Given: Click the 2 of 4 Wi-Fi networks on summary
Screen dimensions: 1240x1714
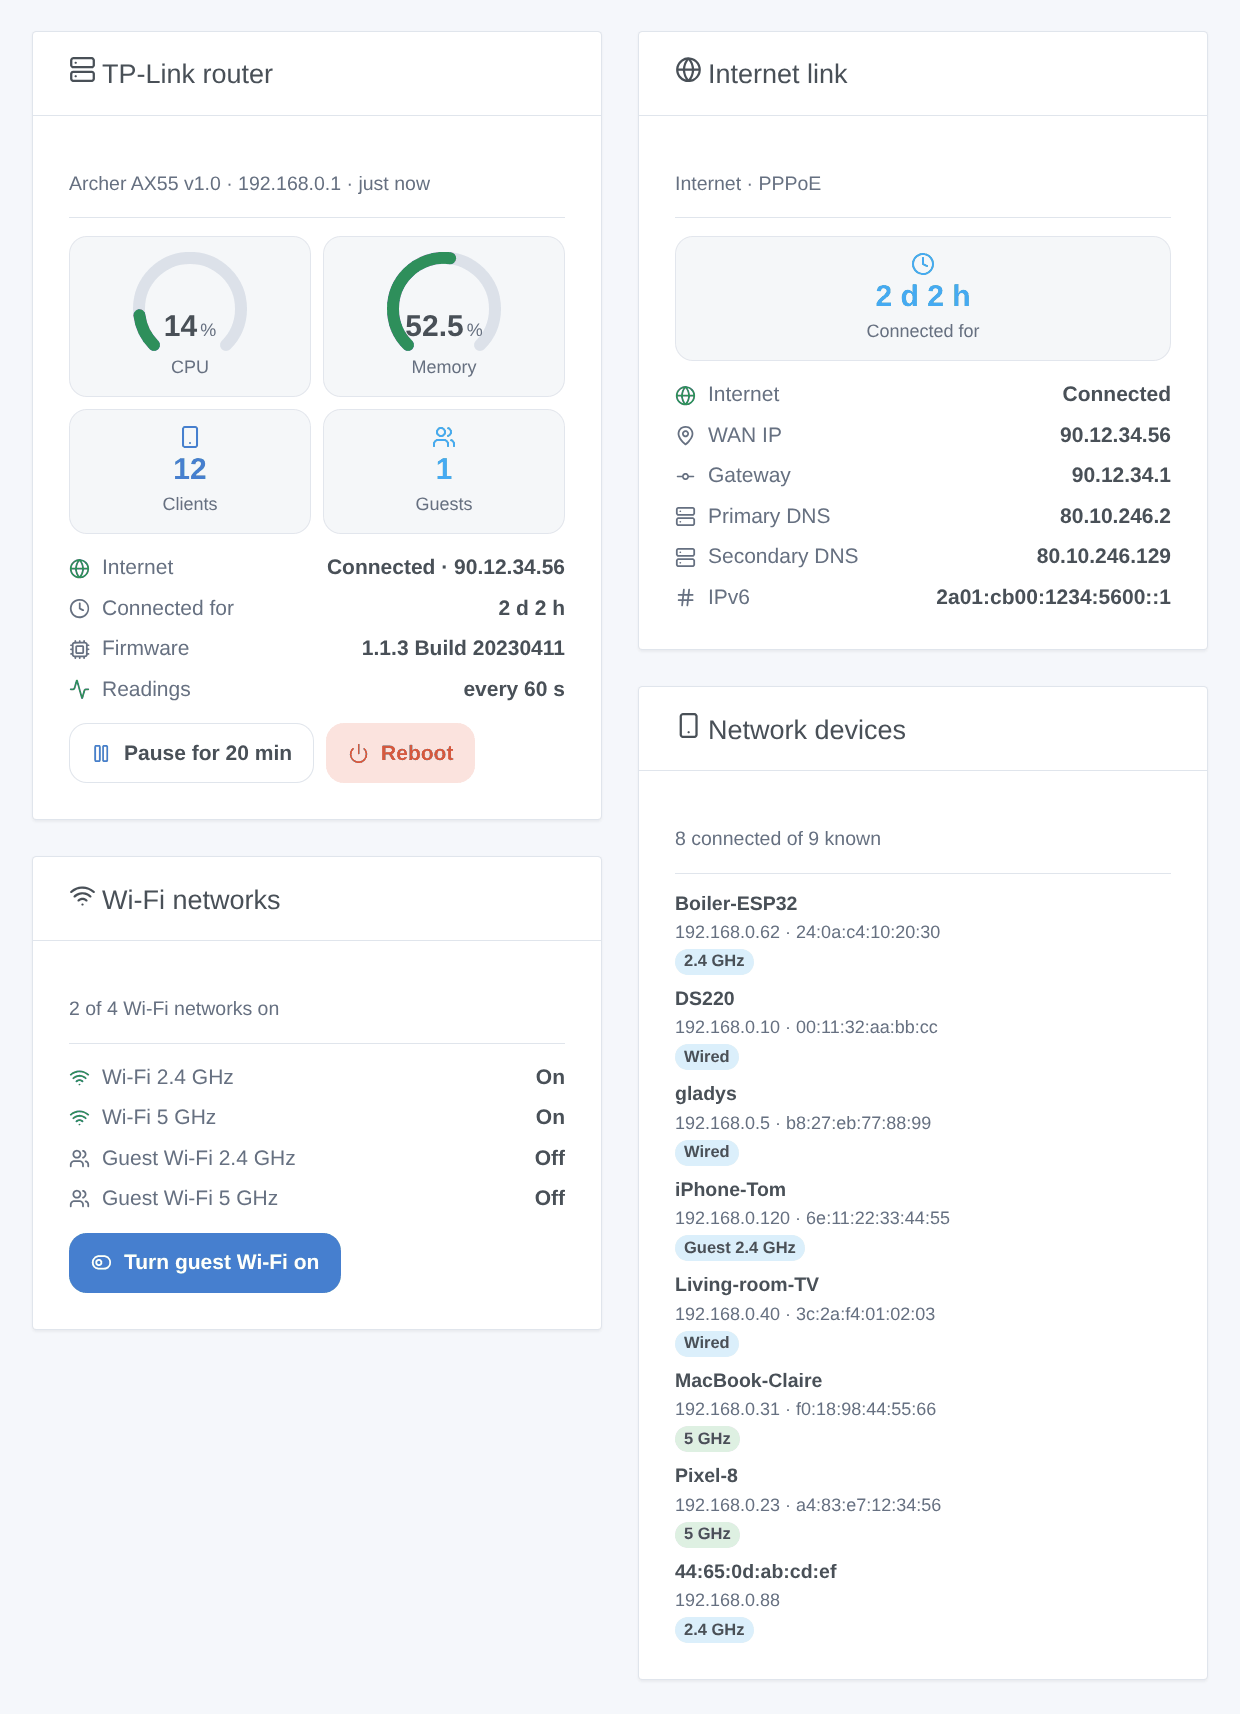Looking at the screenshot, I should (174, 1009).
